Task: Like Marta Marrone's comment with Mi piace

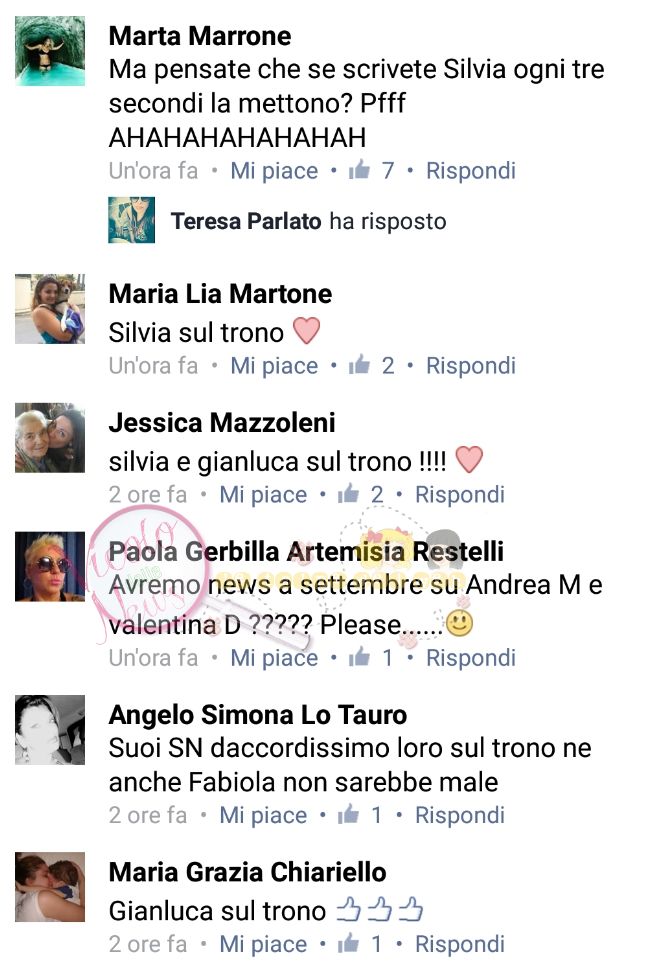Action: pos(274,171)
